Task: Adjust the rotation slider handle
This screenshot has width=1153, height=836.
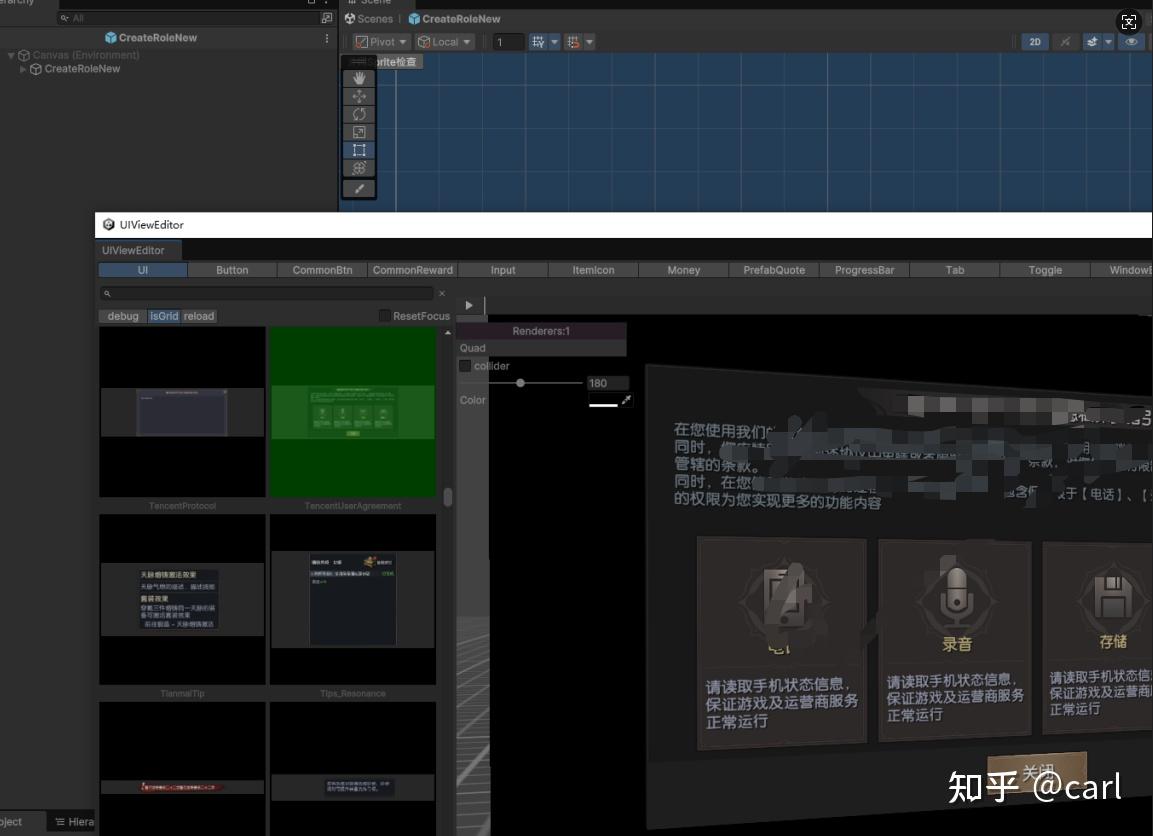Action: pos(521,383)
